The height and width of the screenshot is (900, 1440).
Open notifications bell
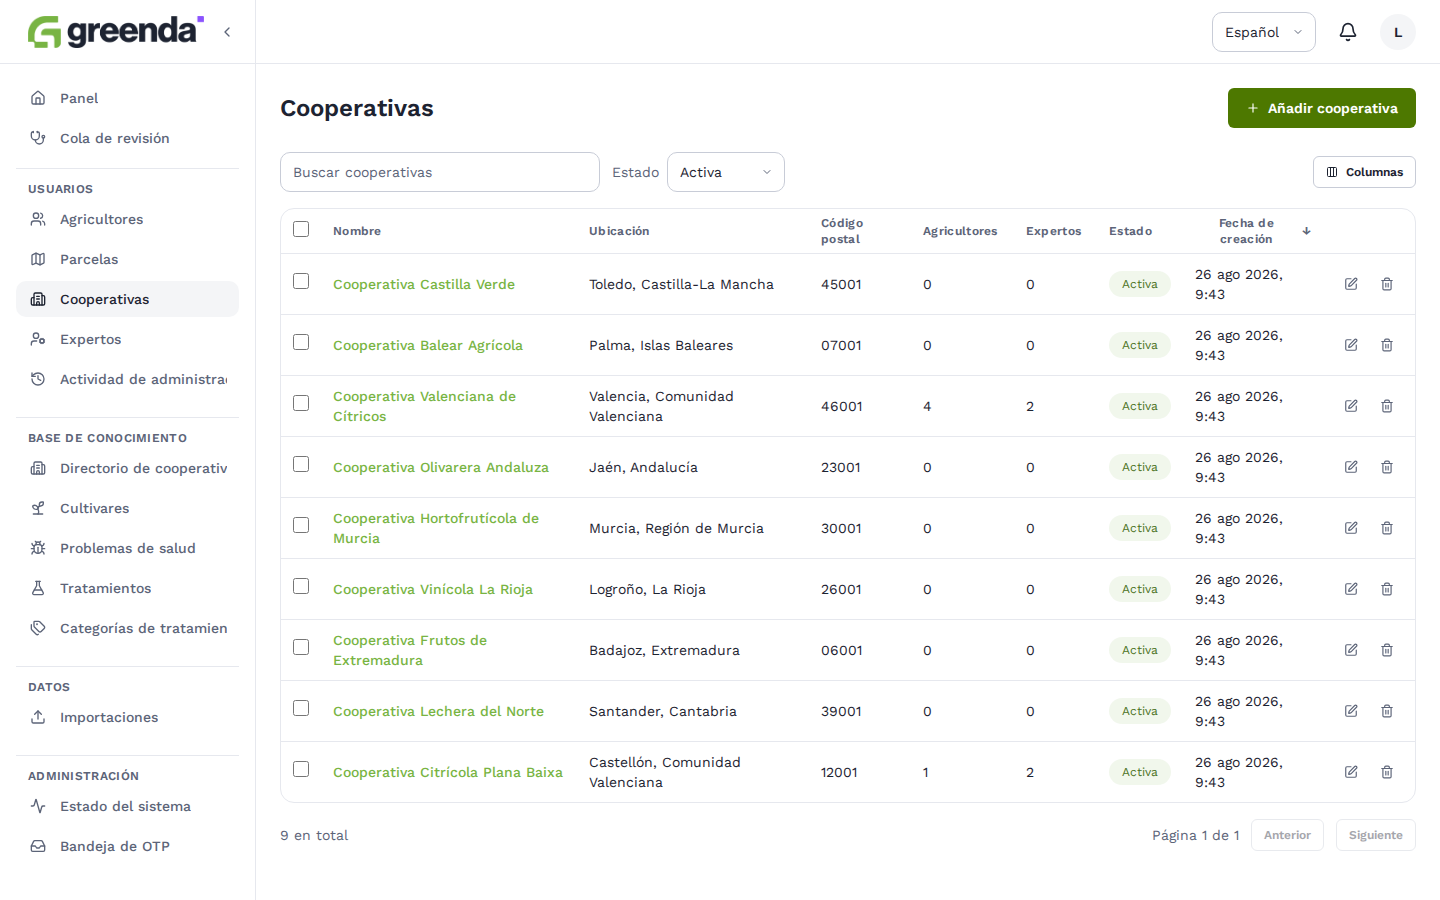click(x=1348, y=32)
